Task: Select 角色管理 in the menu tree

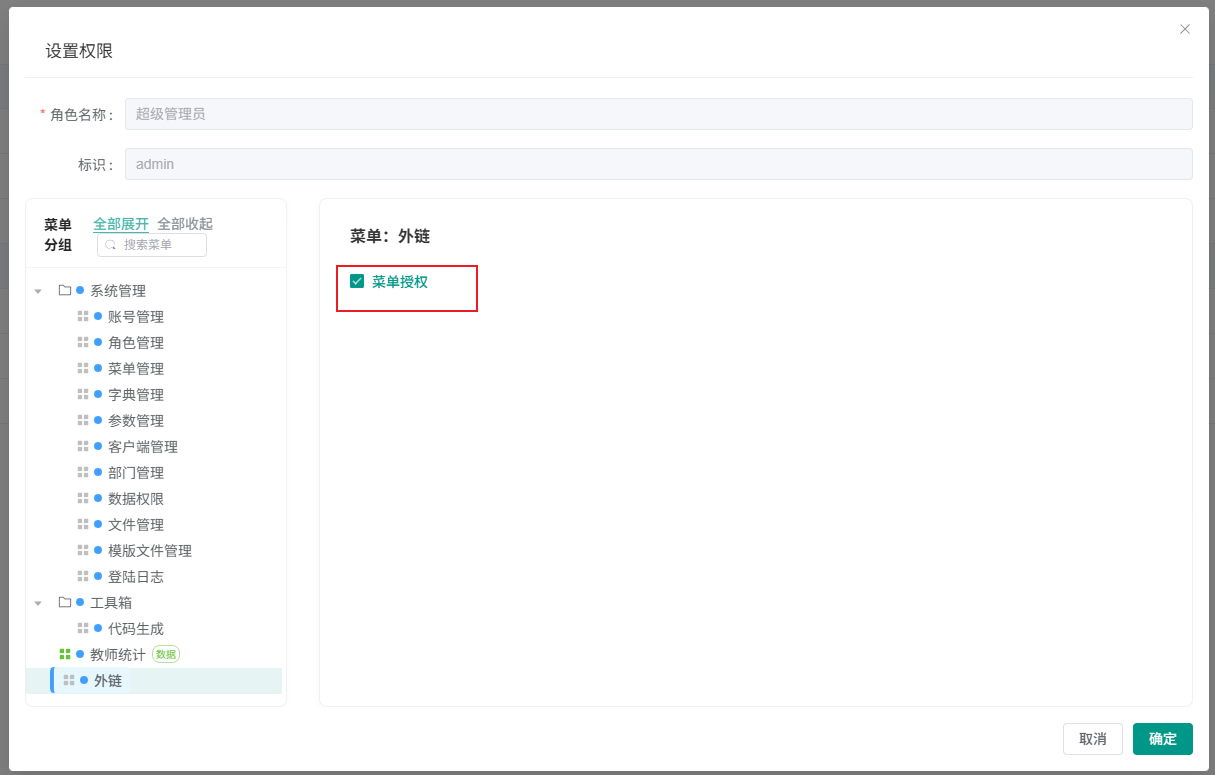Action: pos(136,343)
